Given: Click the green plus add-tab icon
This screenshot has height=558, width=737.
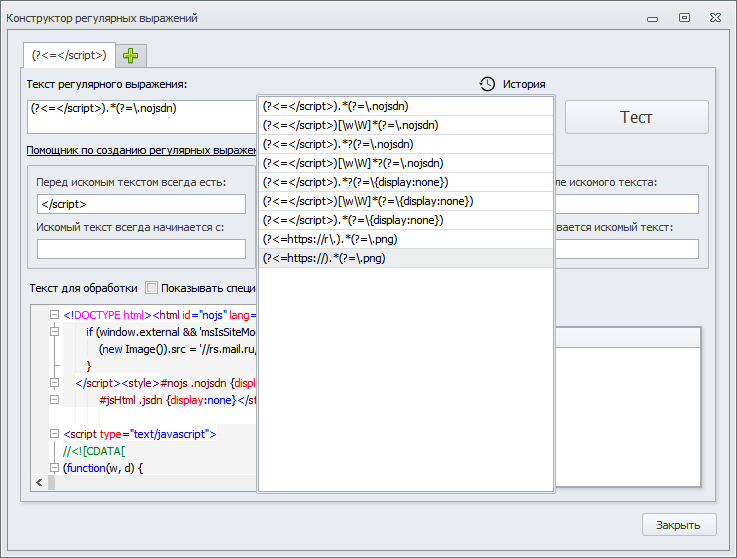Looking at the screenshot, I should click(132, 54).
